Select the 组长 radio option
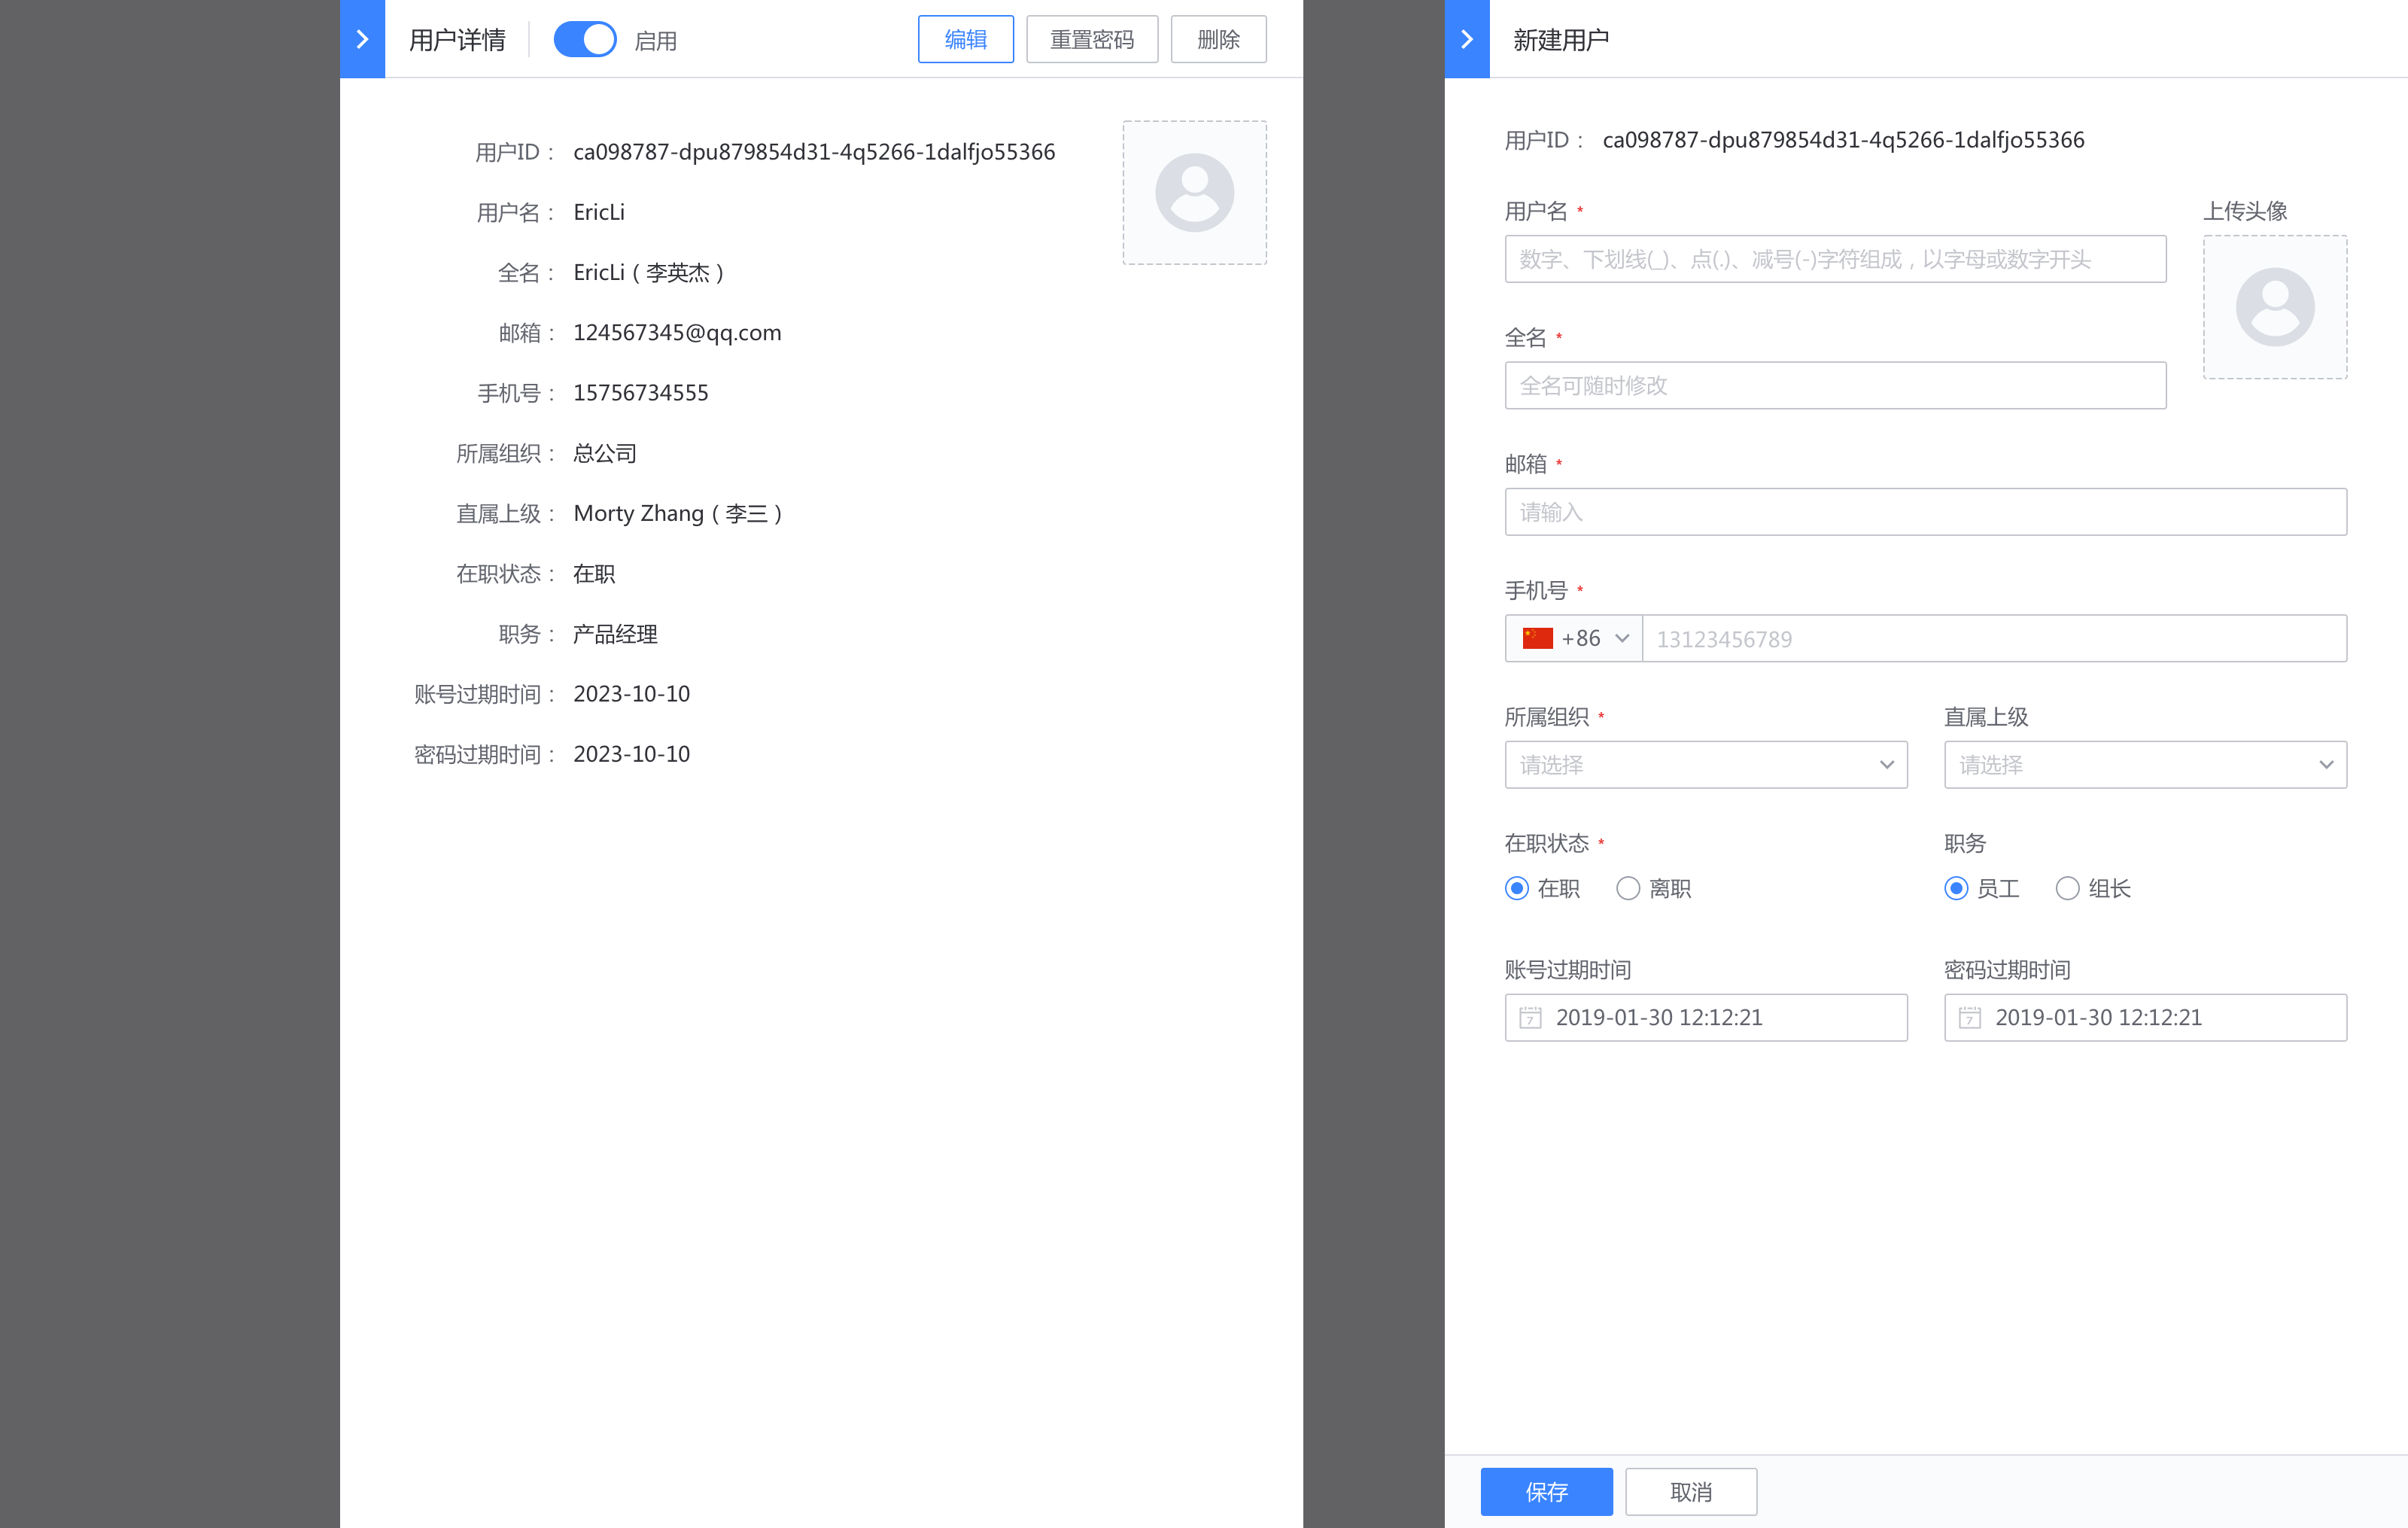Image resolution: width=2408 pixels, height=1528 pixels. click(2067, 888)
